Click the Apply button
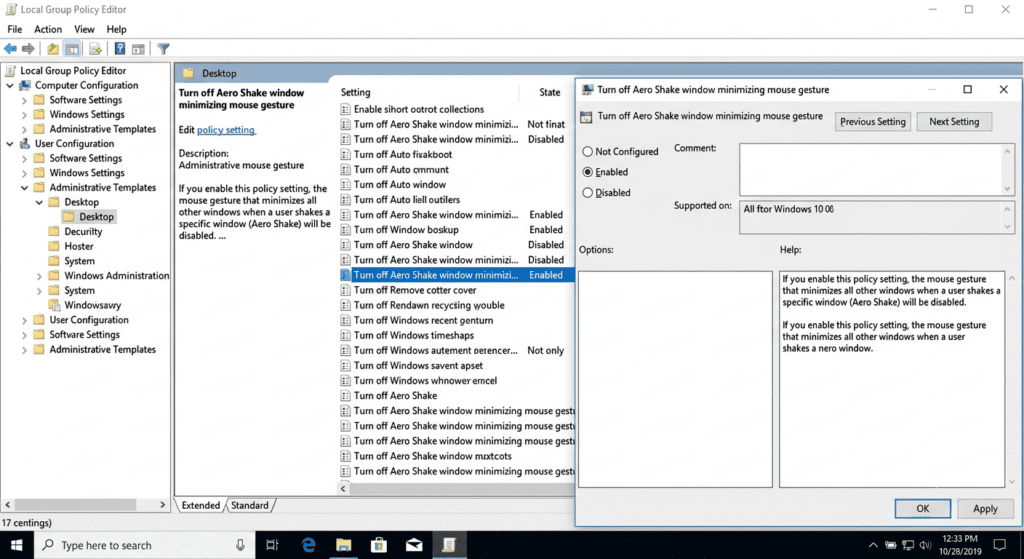The height and width of the screenshot is (559, 1024). (985, 509)
